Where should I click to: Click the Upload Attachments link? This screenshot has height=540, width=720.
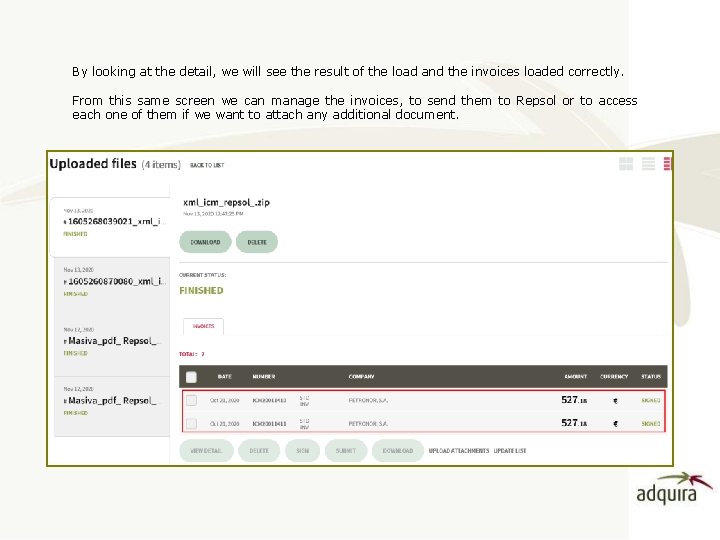[459, 451]
